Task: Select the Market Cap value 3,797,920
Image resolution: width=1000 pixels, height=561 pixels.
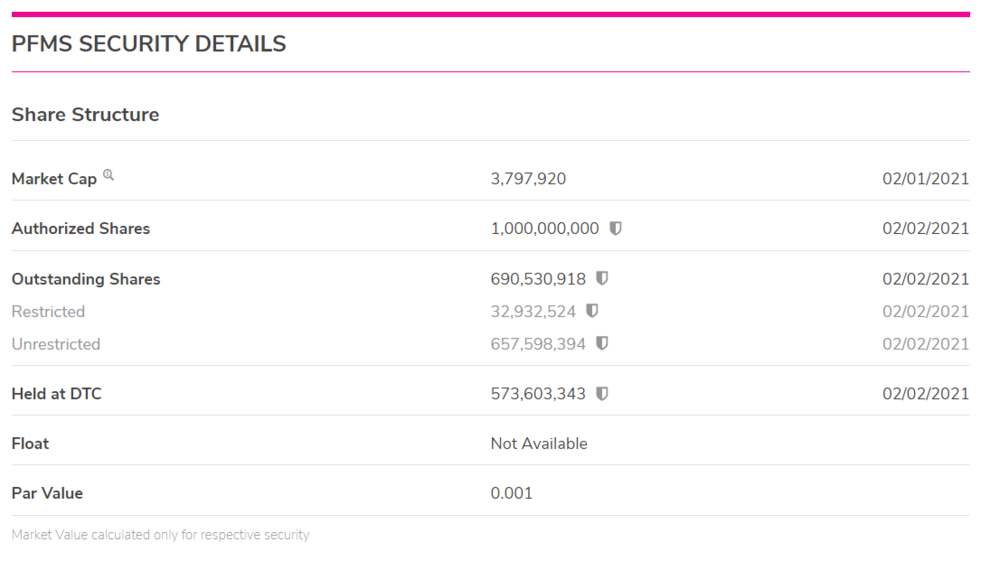Action: coord(528,179)
